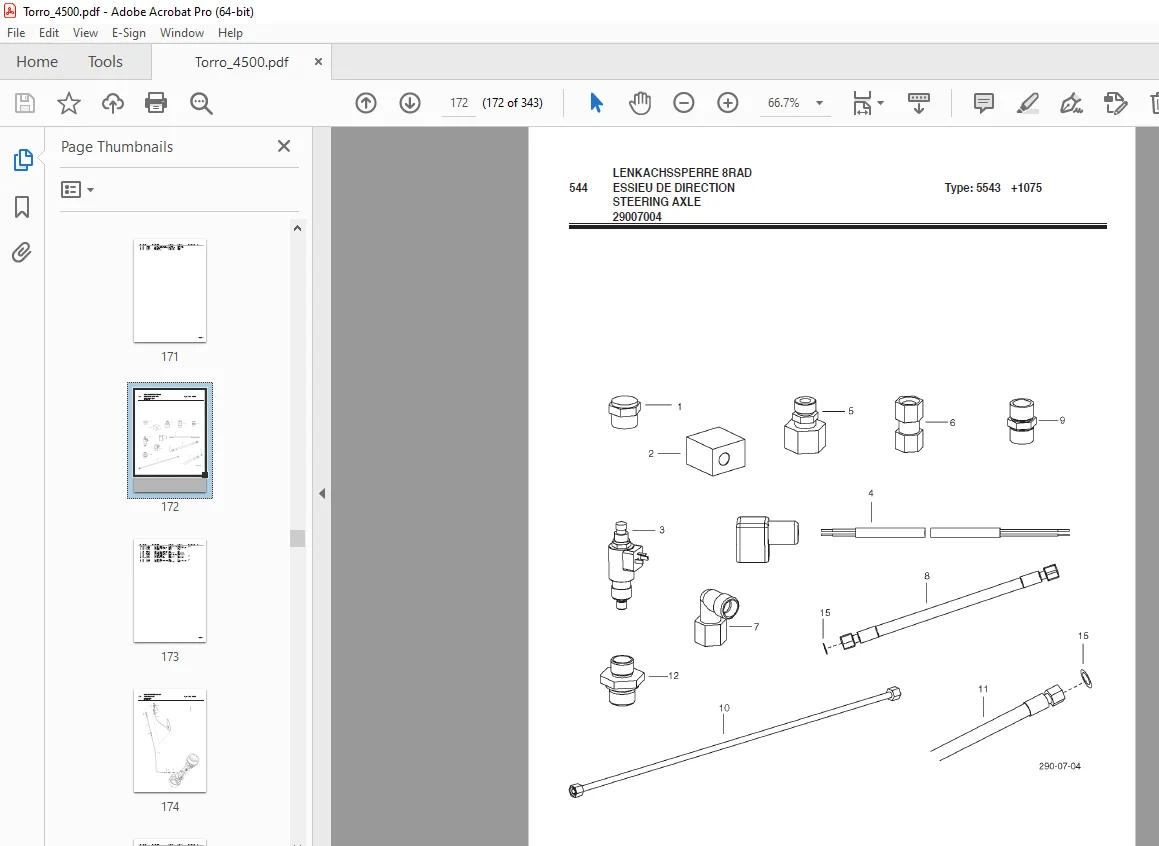Click the drawing number 290-07-04
Viewport: 1159px width, 846px height.
(1059, 766)
